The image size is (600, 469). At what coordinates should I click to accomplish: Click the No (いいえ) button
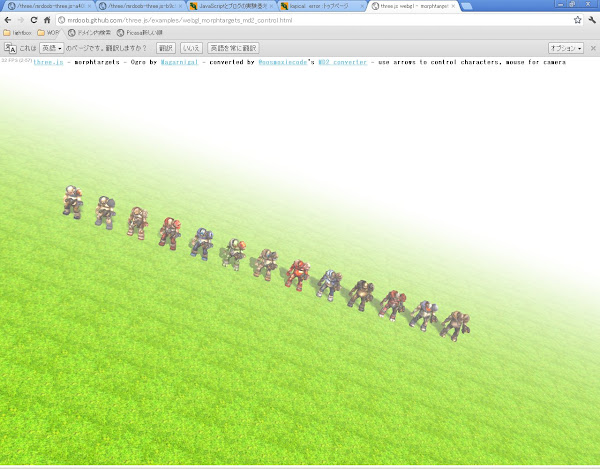(x=191, y=48)
